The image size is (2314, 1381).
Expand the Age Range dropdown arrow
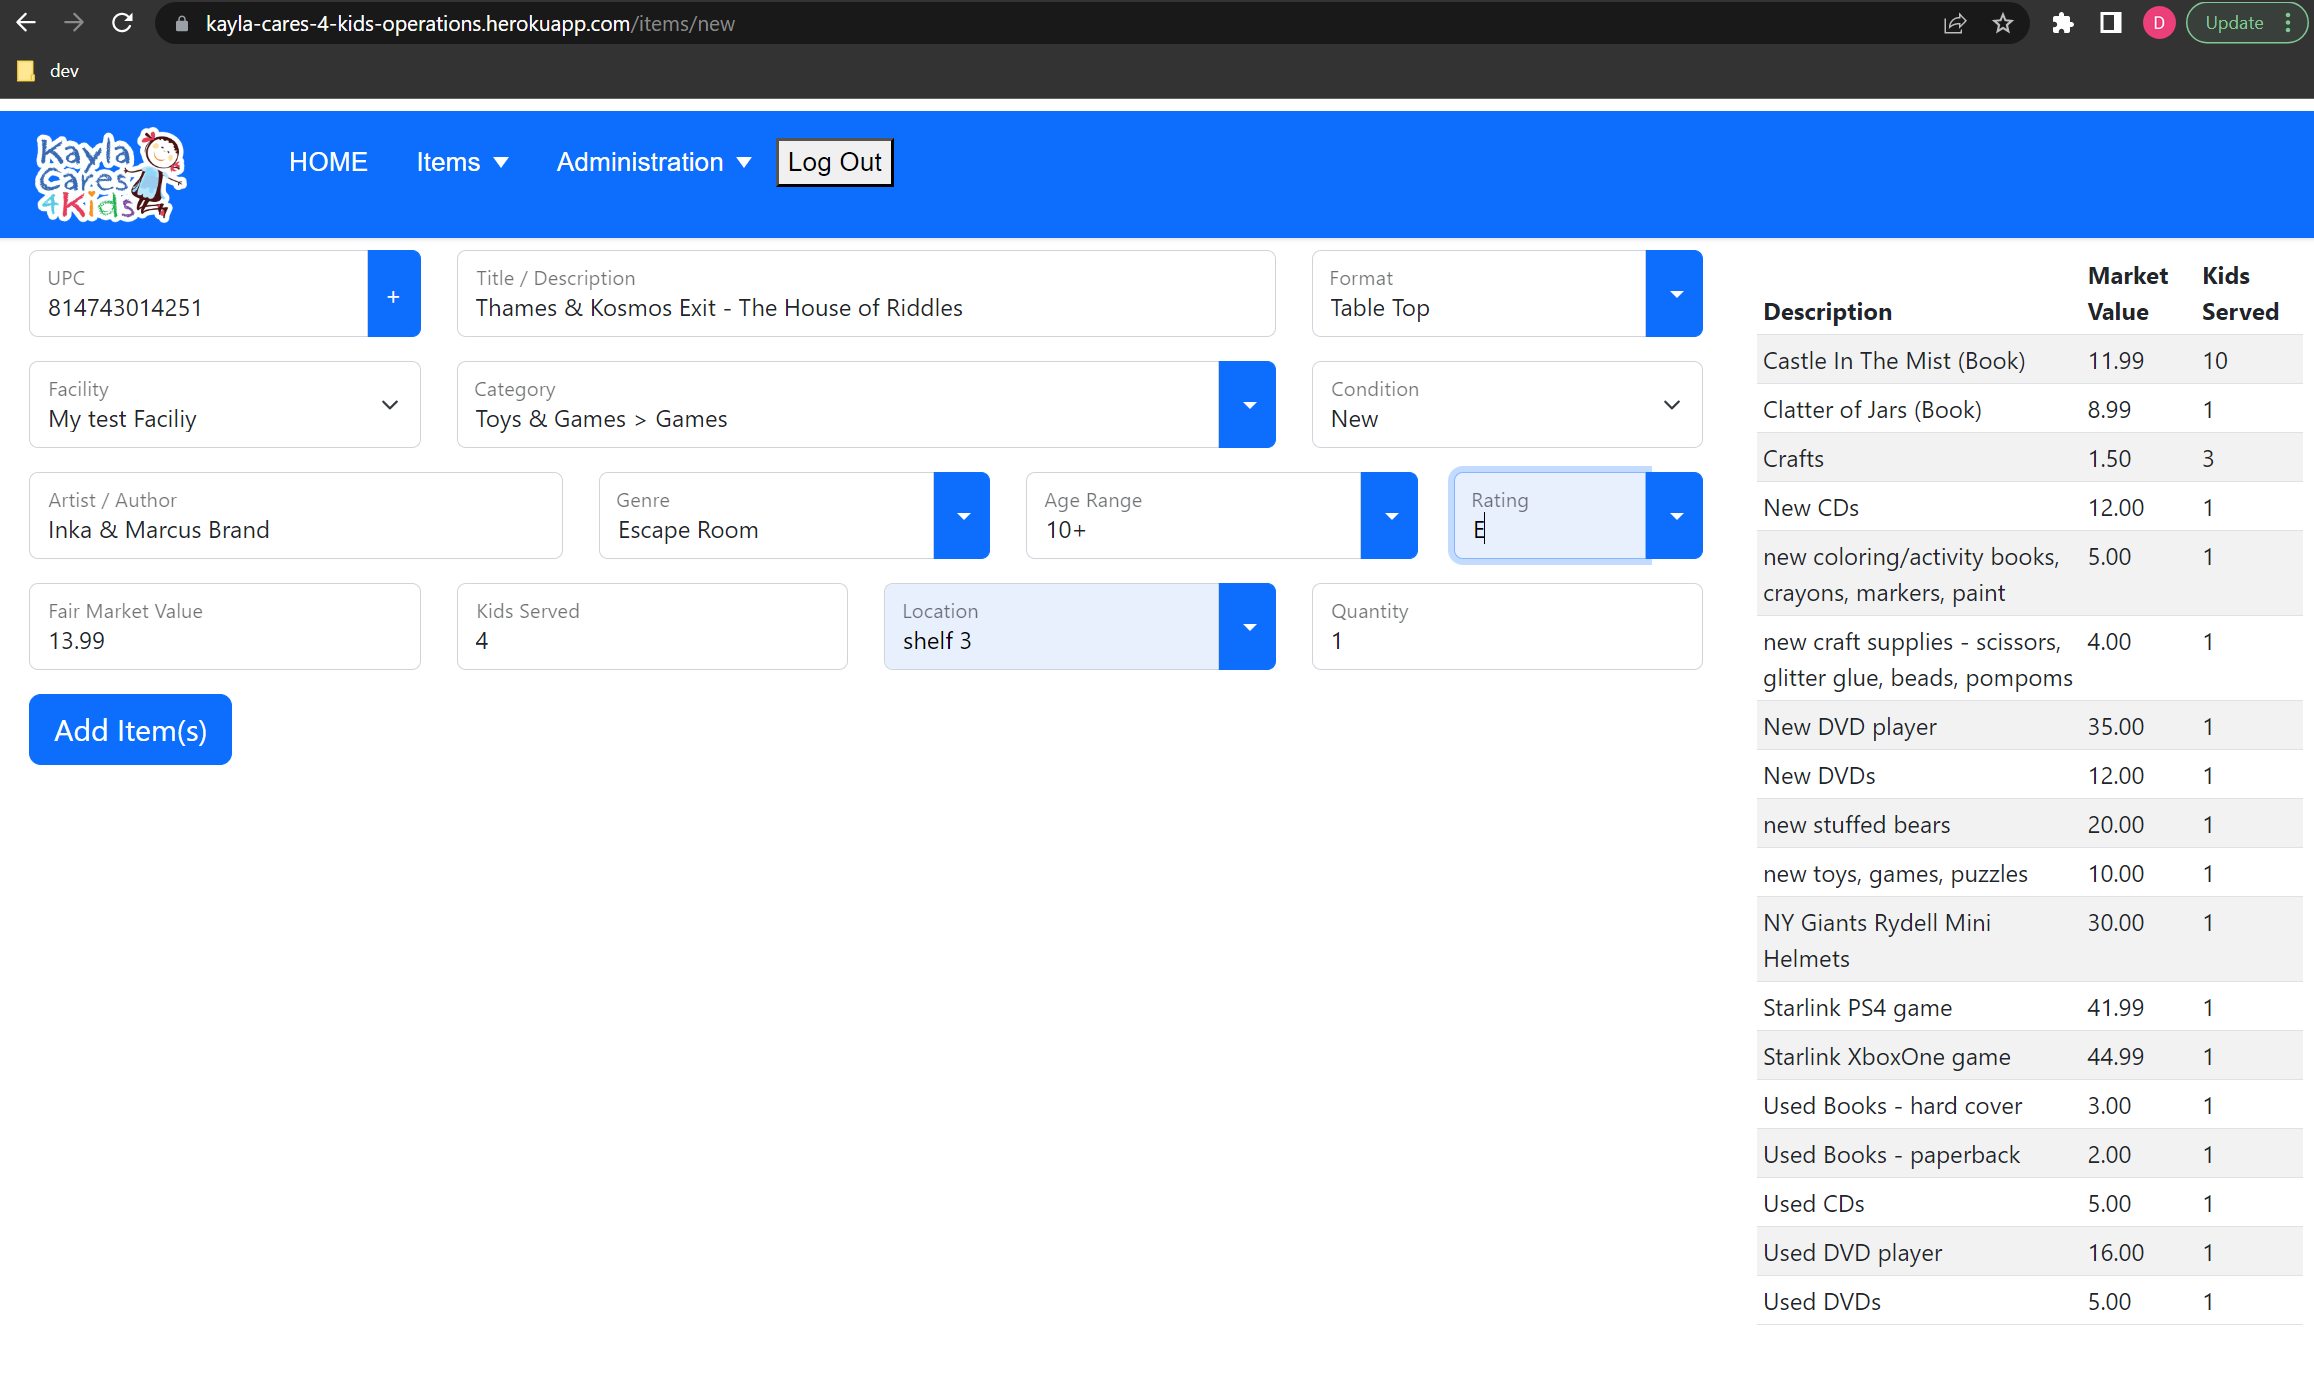click(x=1390, y=516)
